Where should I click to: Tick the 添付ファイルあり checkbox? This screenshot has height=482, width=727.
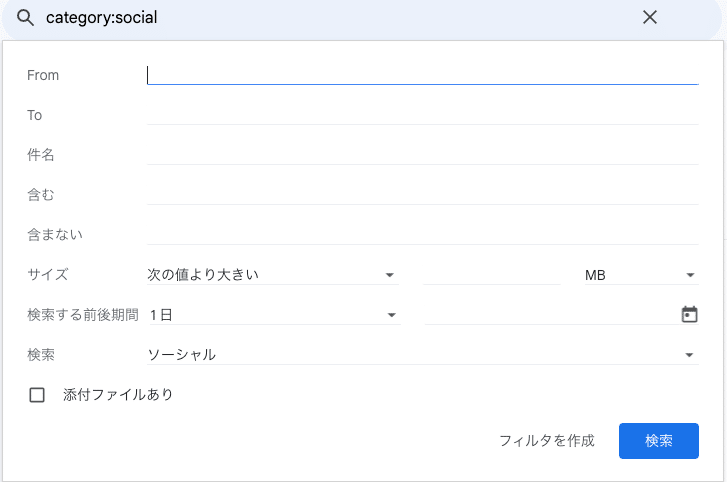tap(37, 395)
